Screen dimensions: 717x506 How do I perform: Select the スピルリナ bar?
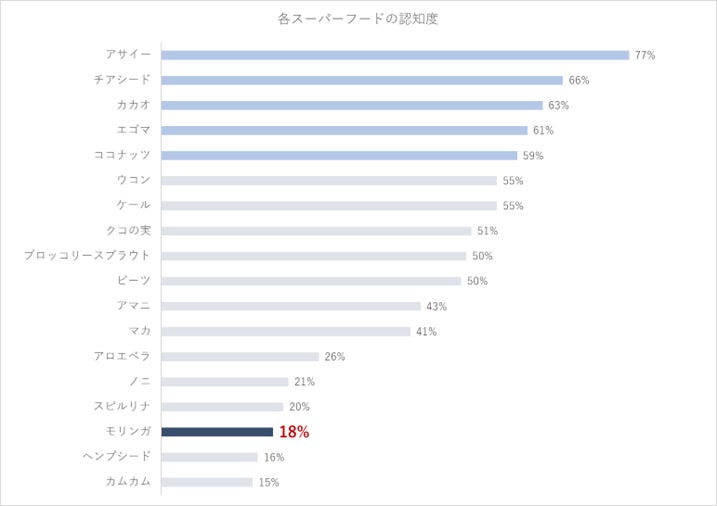point(221,407)
